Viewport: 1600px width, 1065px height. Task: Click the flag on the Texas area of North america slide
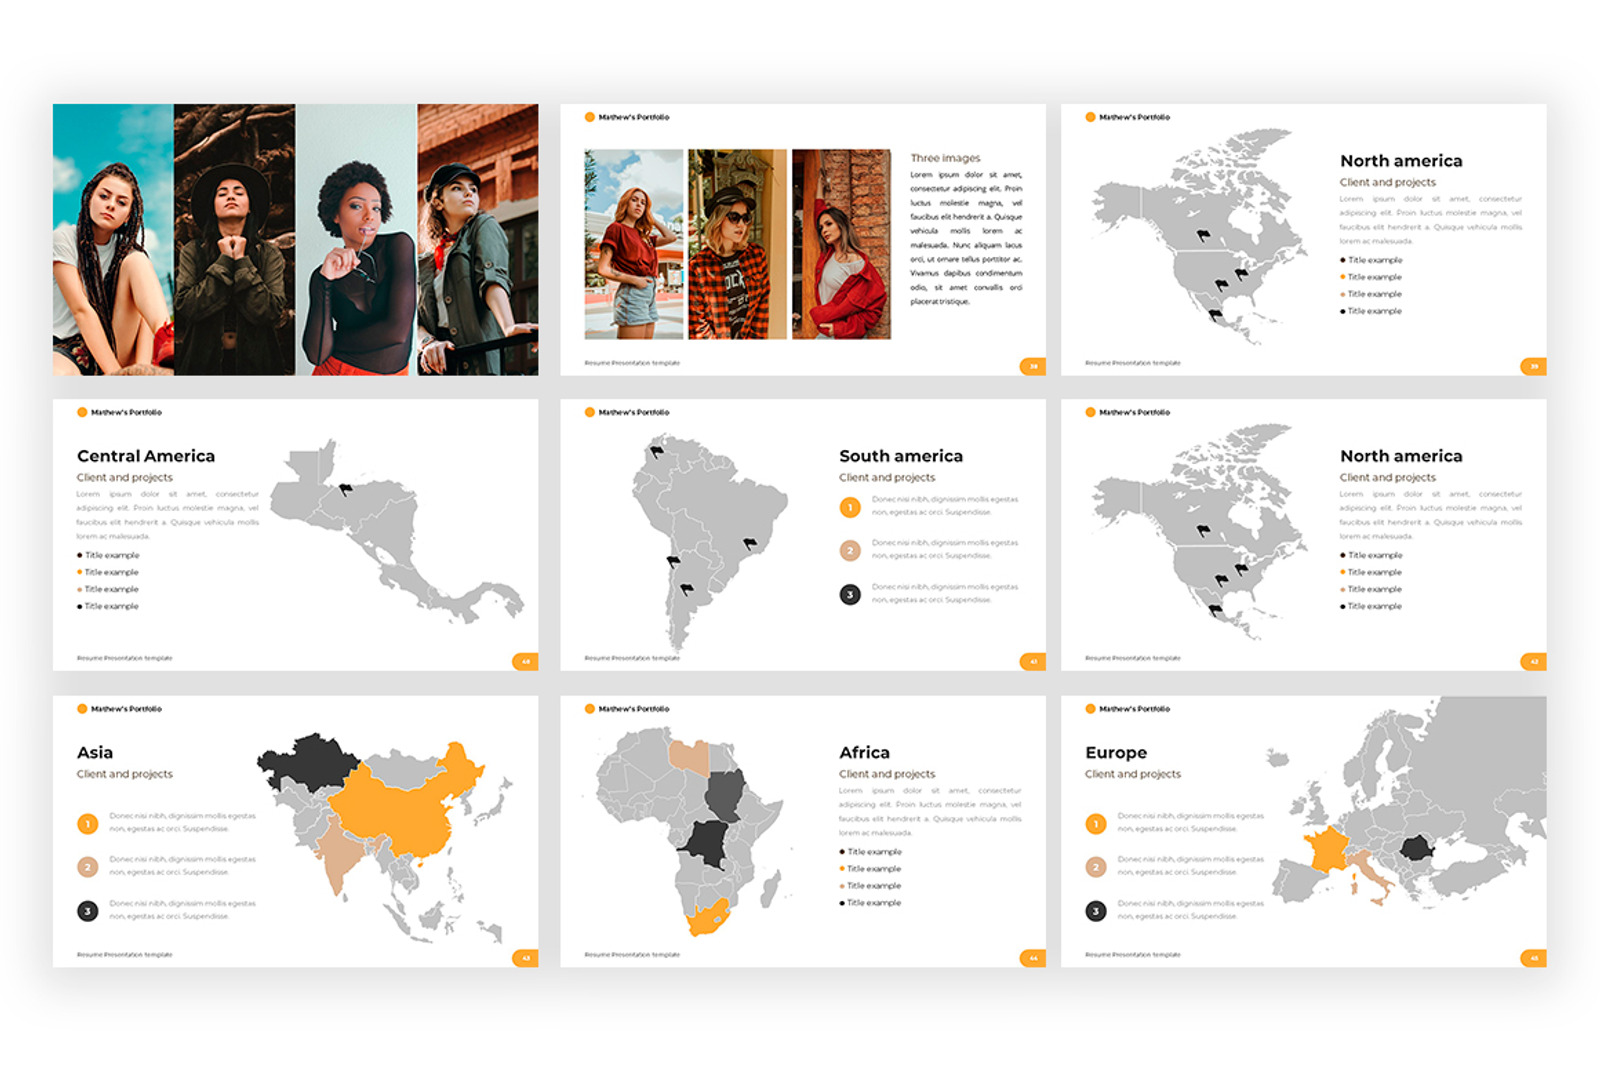coord(1221,284)
